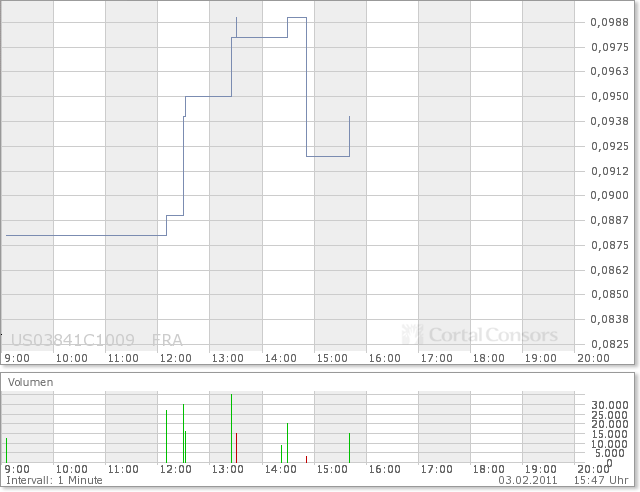
Task: Select 10:00 on the price chart time axis
Action: click(71, 358)
